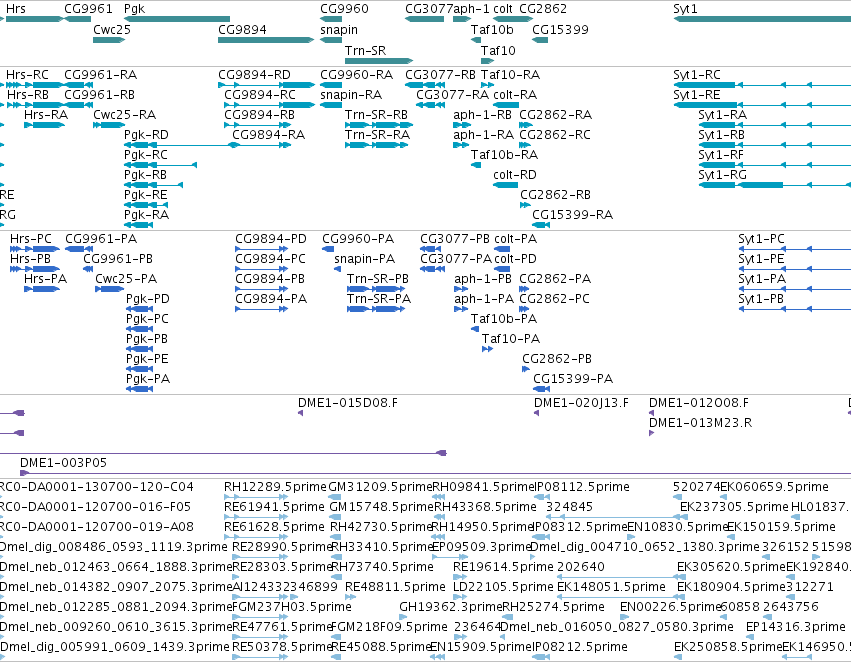Click the snapin-RA transcript label
Screen dimensions: 851x662
[351, 94]
